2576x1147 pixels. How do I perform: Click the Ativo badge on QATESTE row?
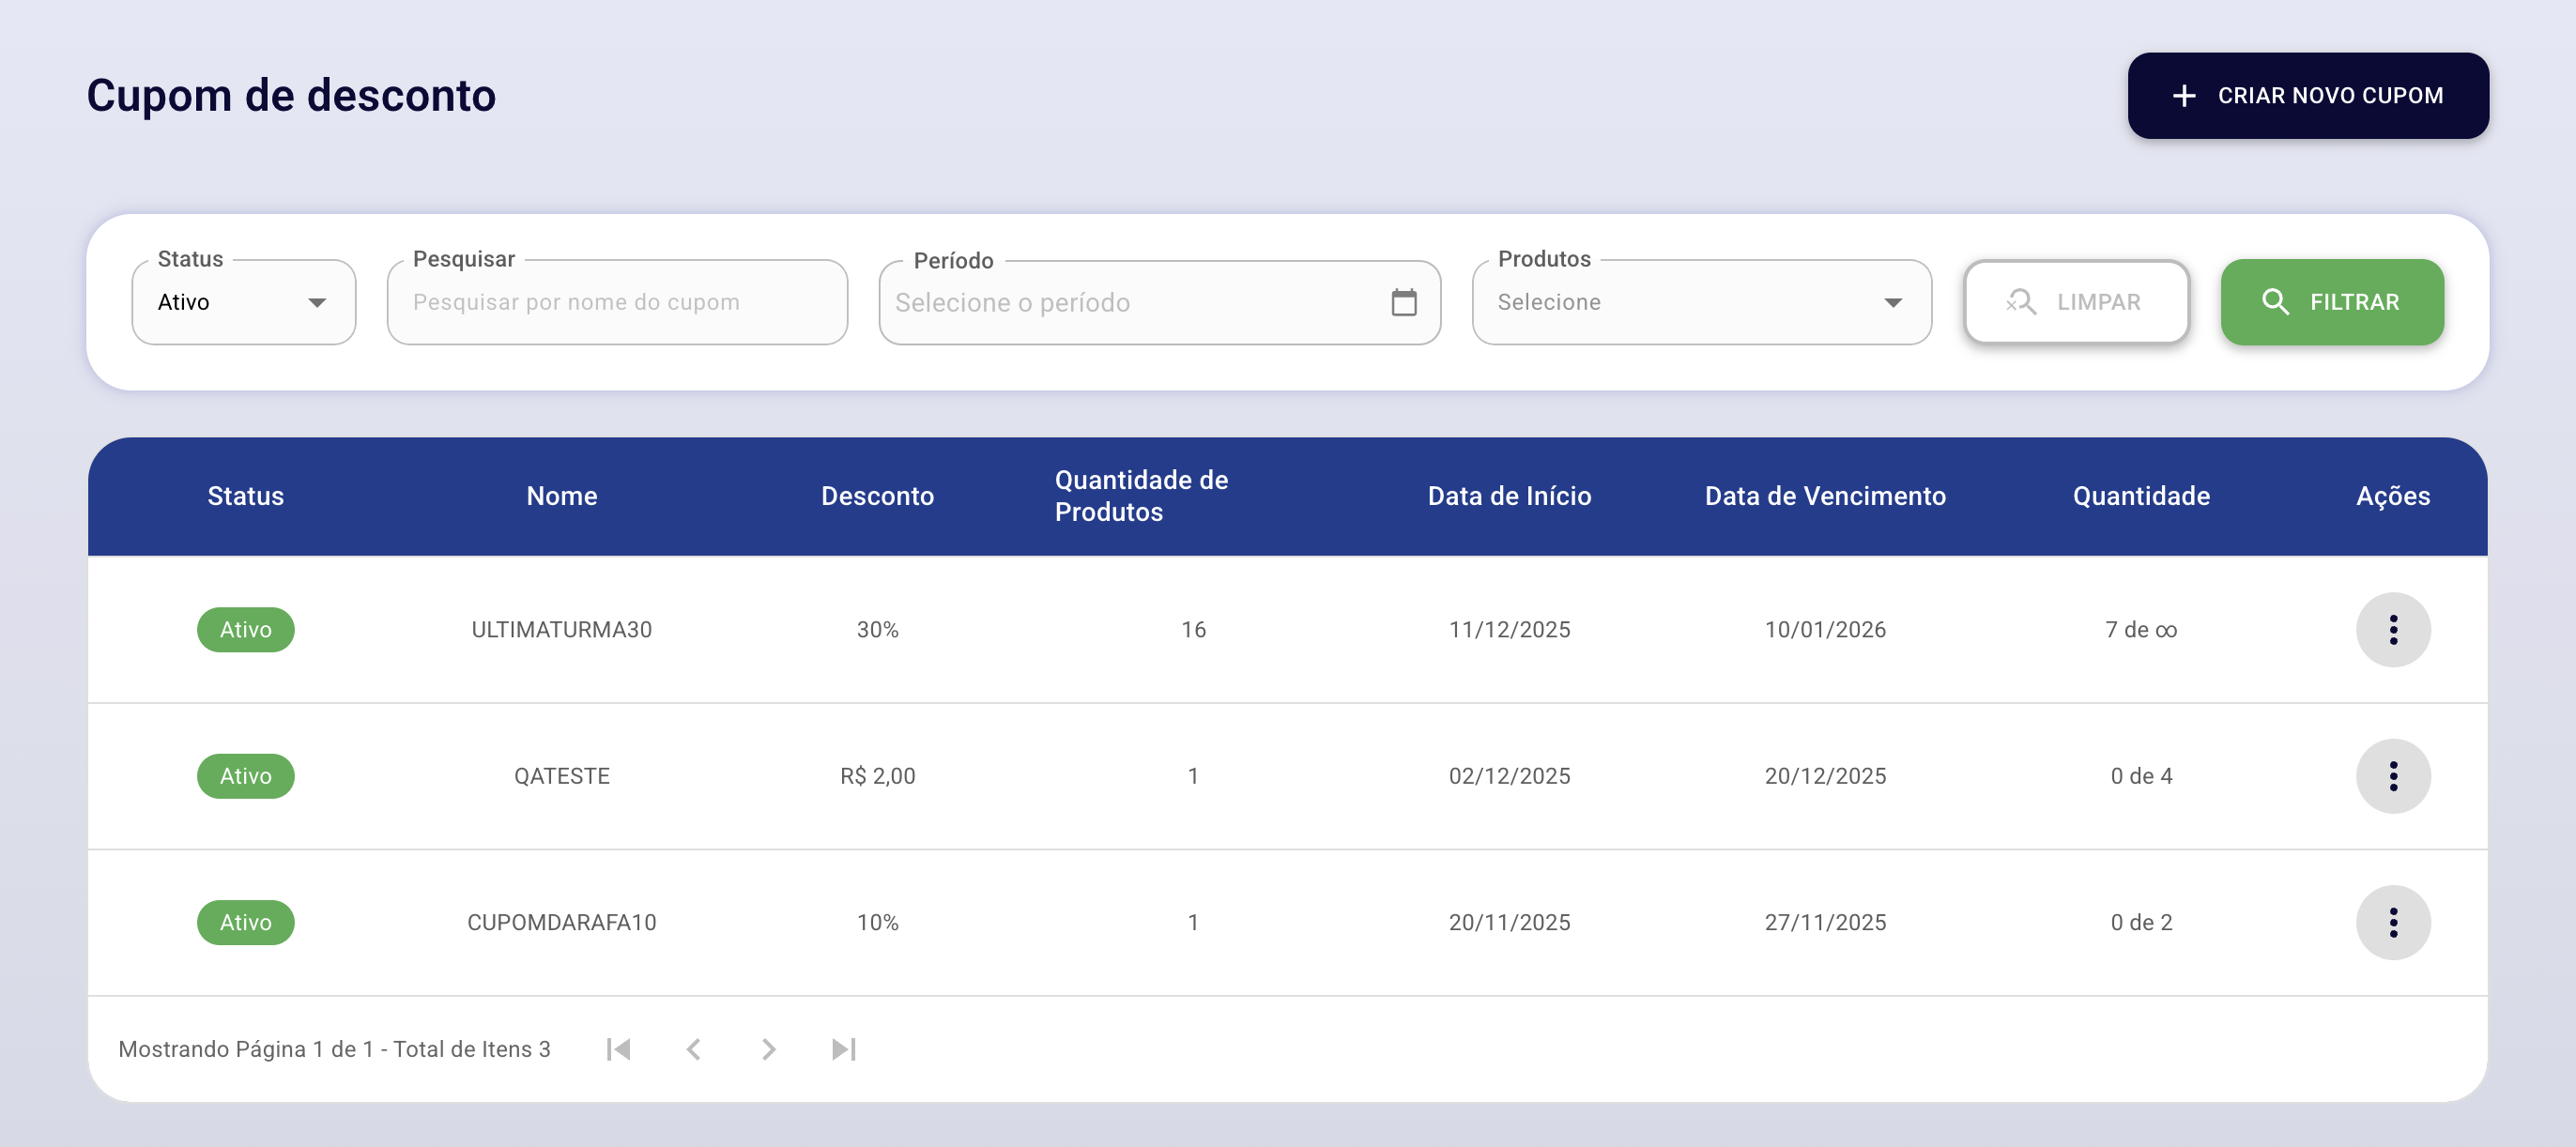(x=246, y=776)
